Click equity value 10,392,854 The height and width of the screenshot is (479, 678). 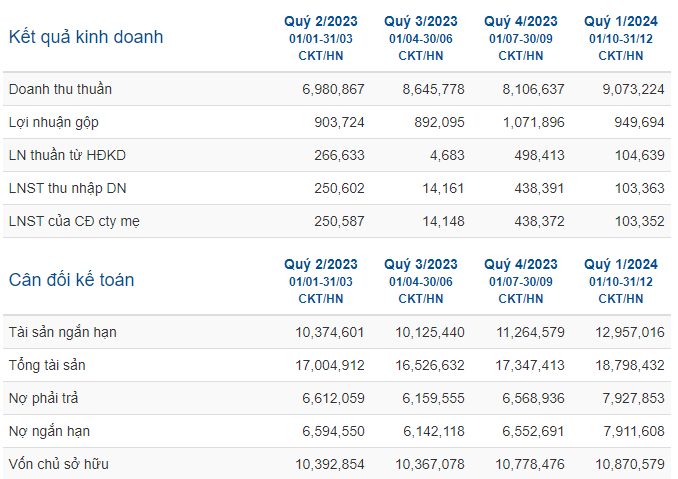(x=329, y=464)
